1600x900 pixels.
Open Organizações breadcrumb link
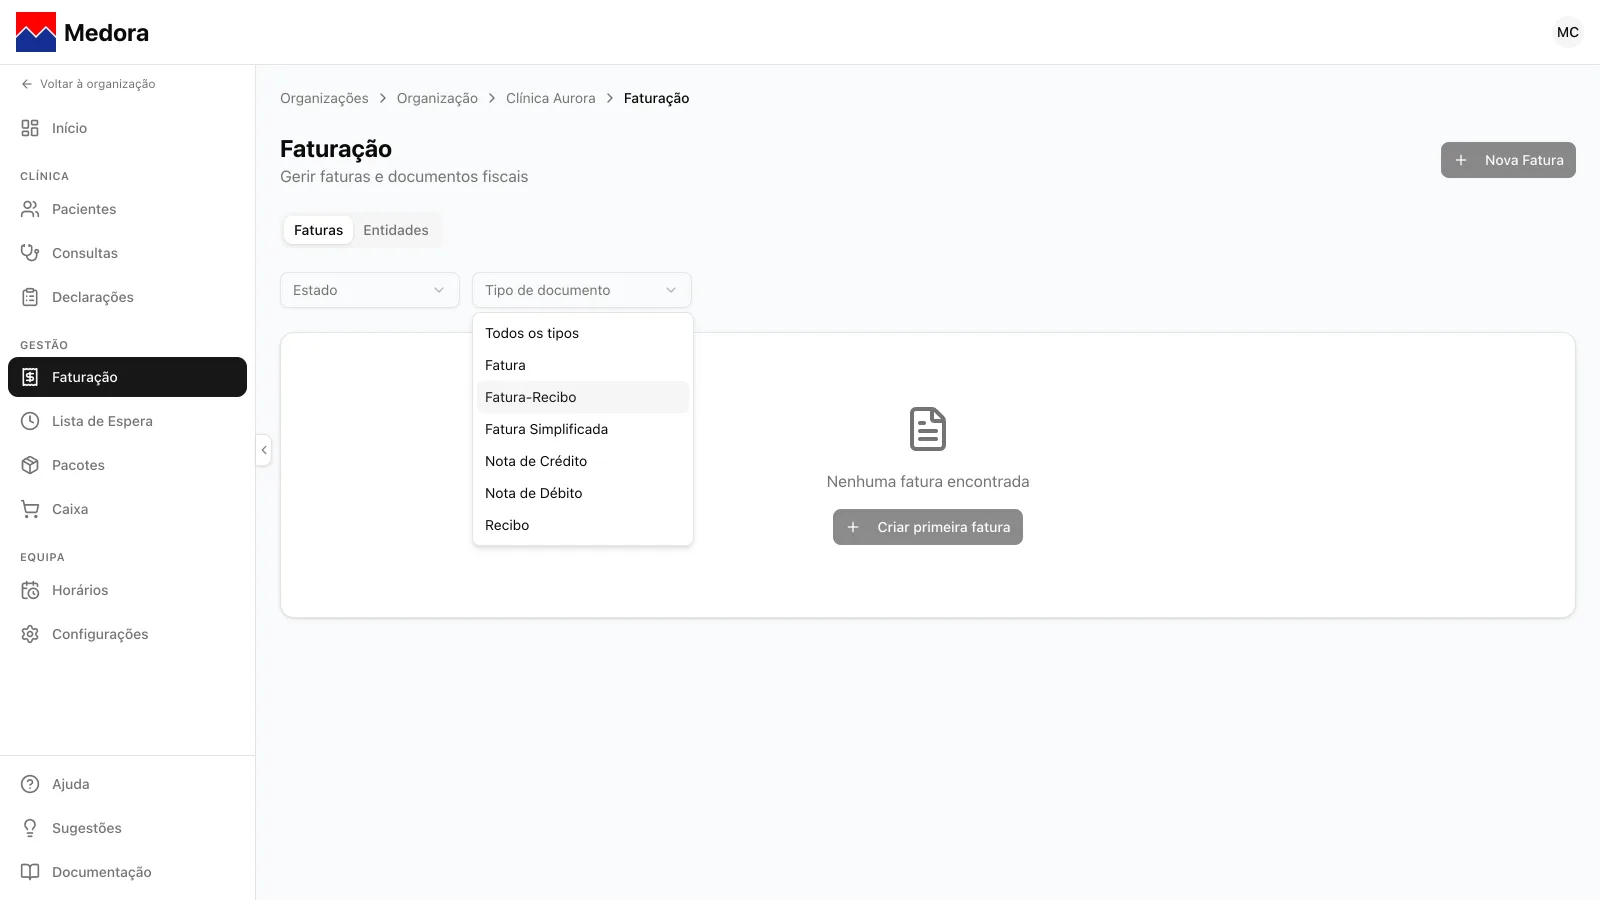point(324,98)
